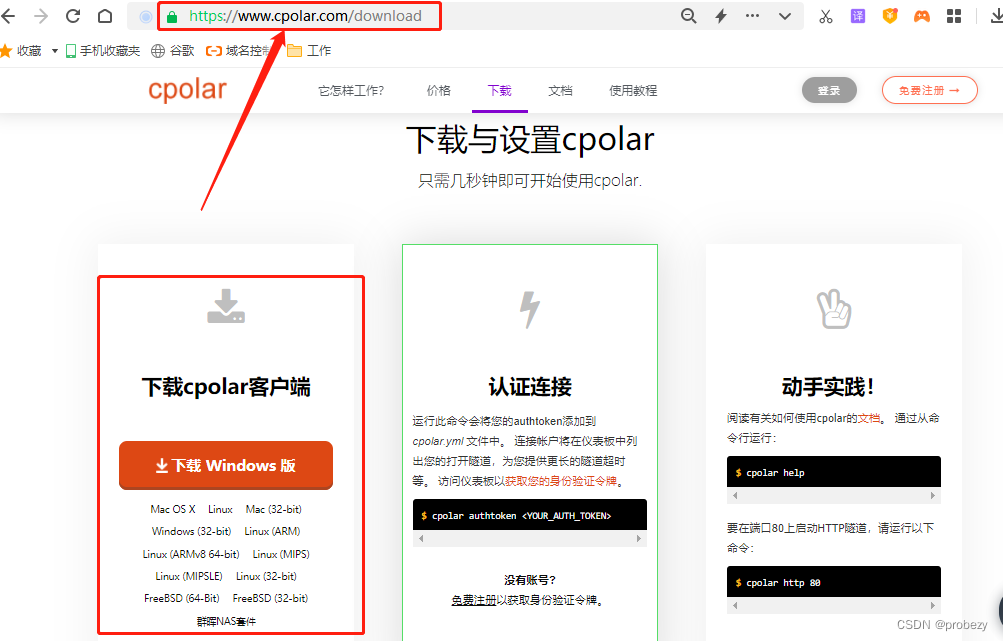This screenshot has height=641, width=1003.
Task: Open the four-square apps grid icon
Action: 954,16
